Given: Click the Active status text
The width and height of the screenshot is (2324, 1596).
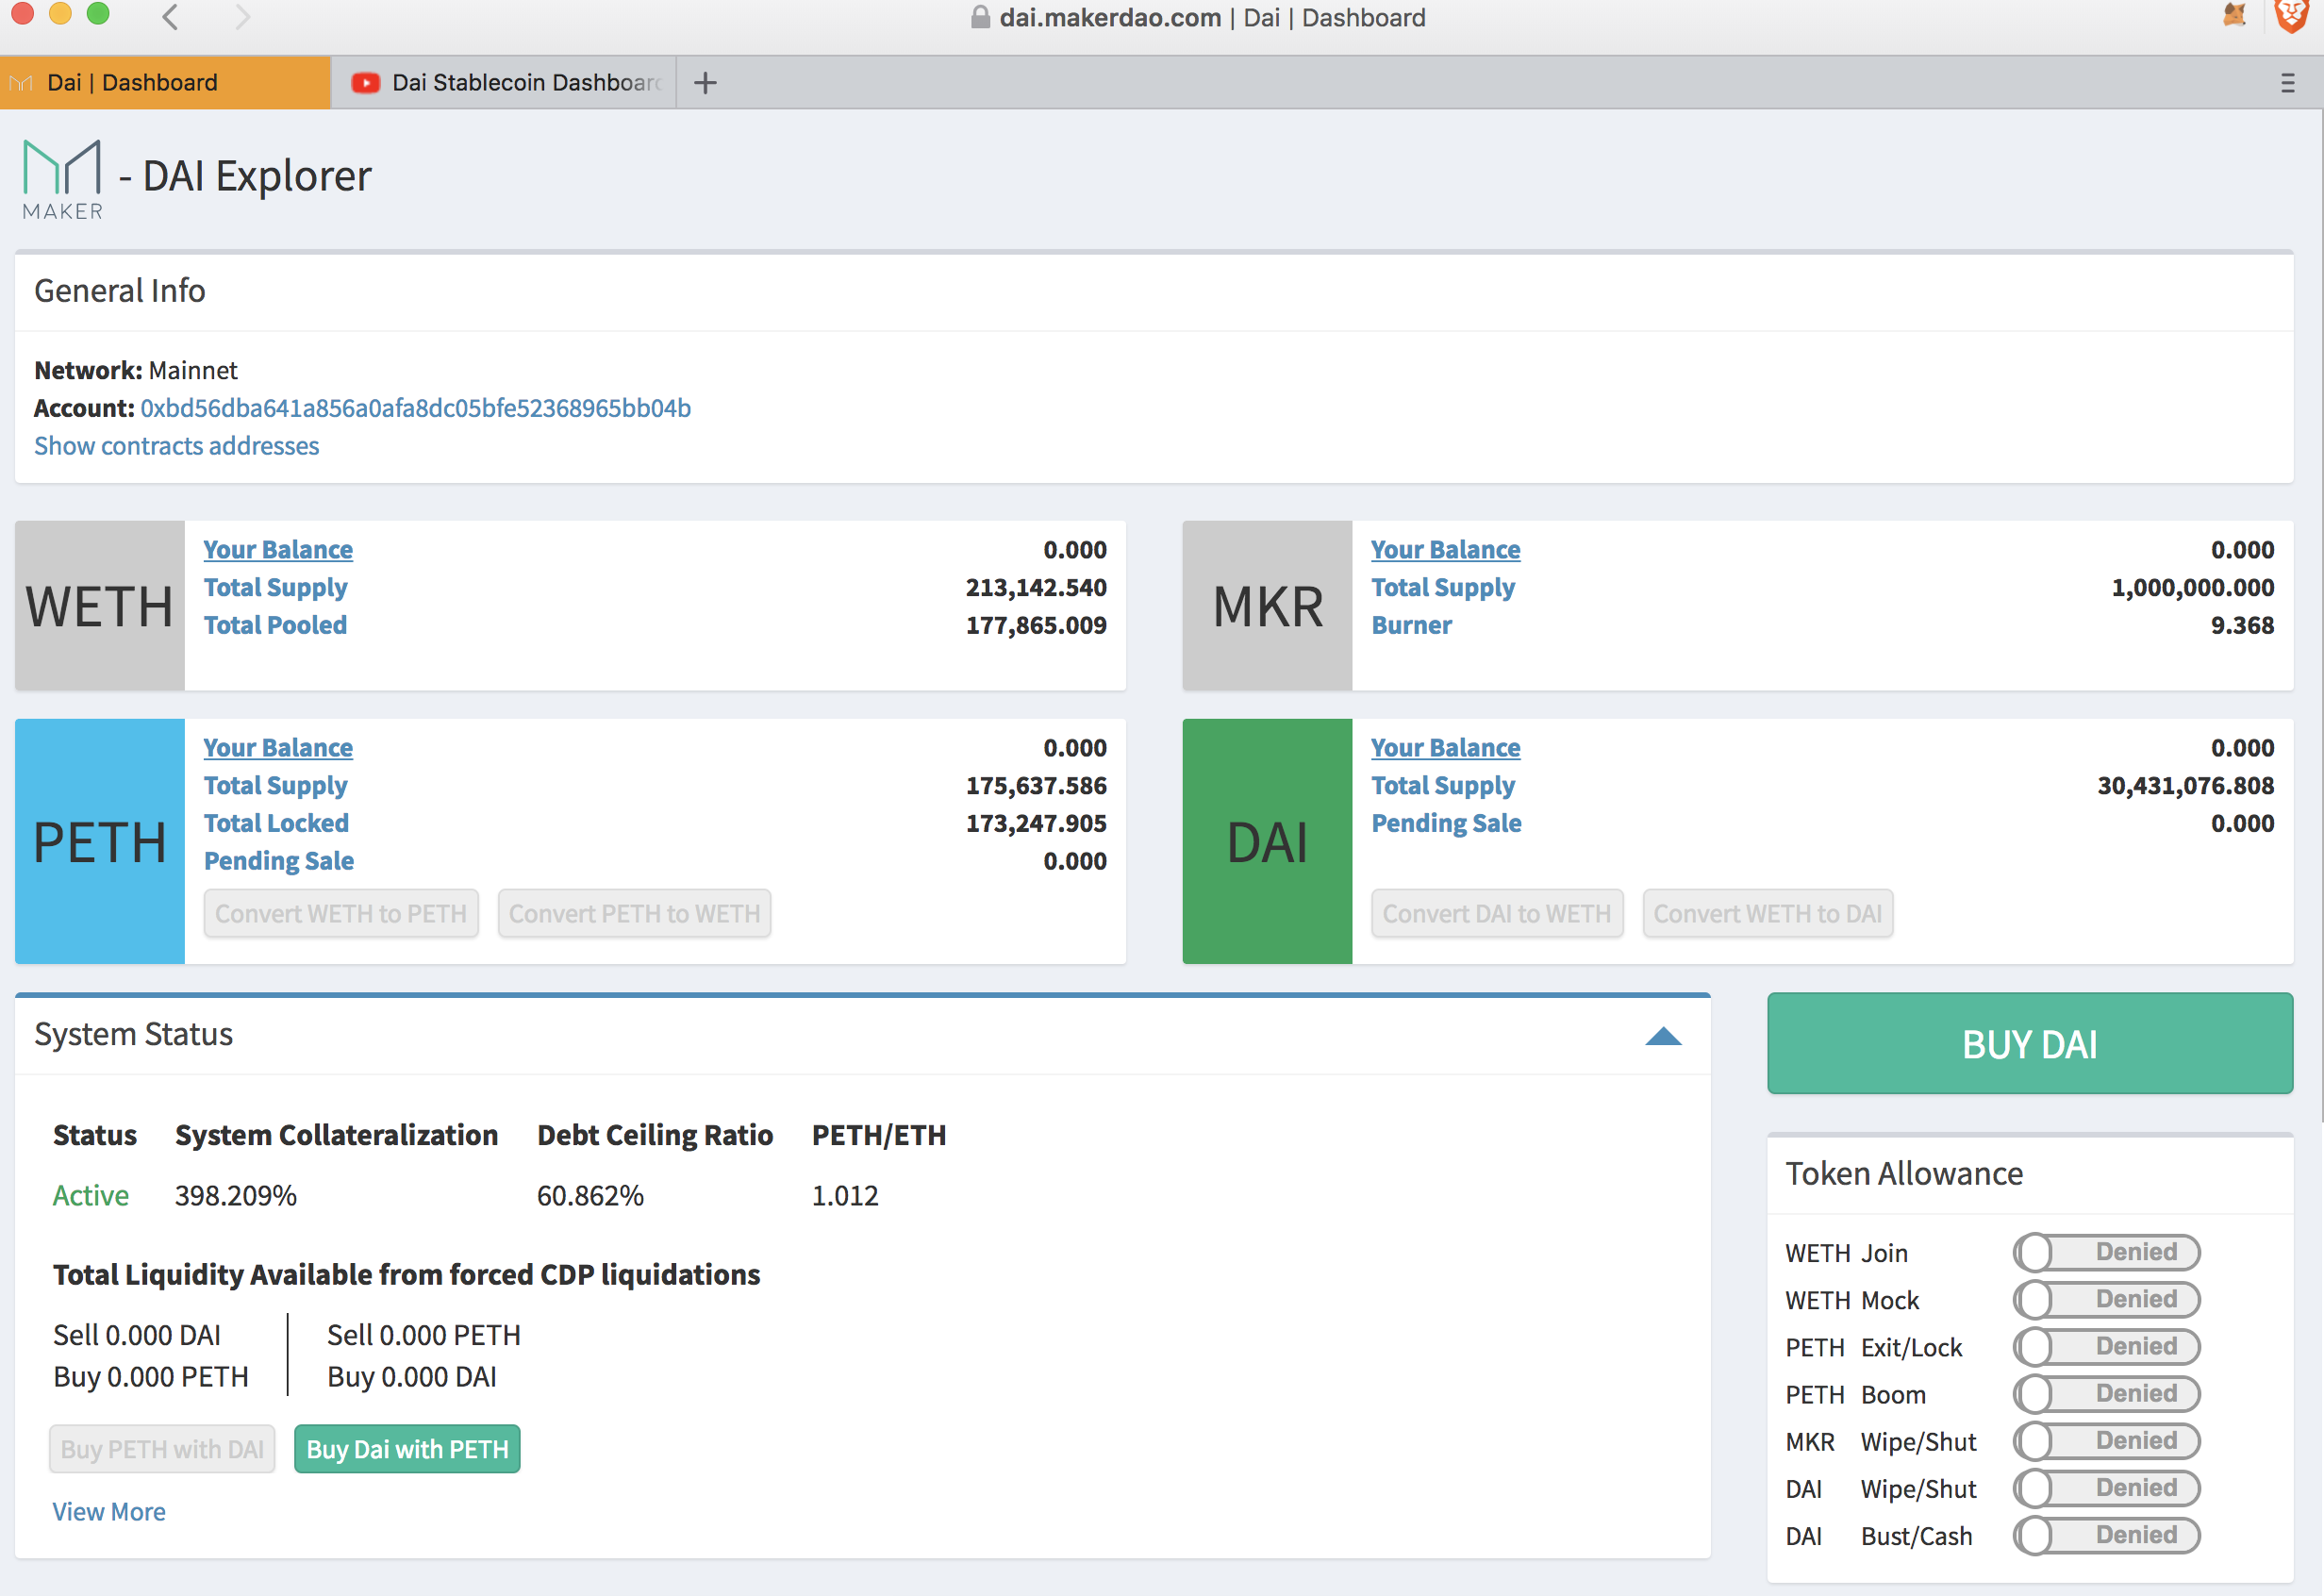Looking at the screenshot, I should click(x=91, y=1195).
